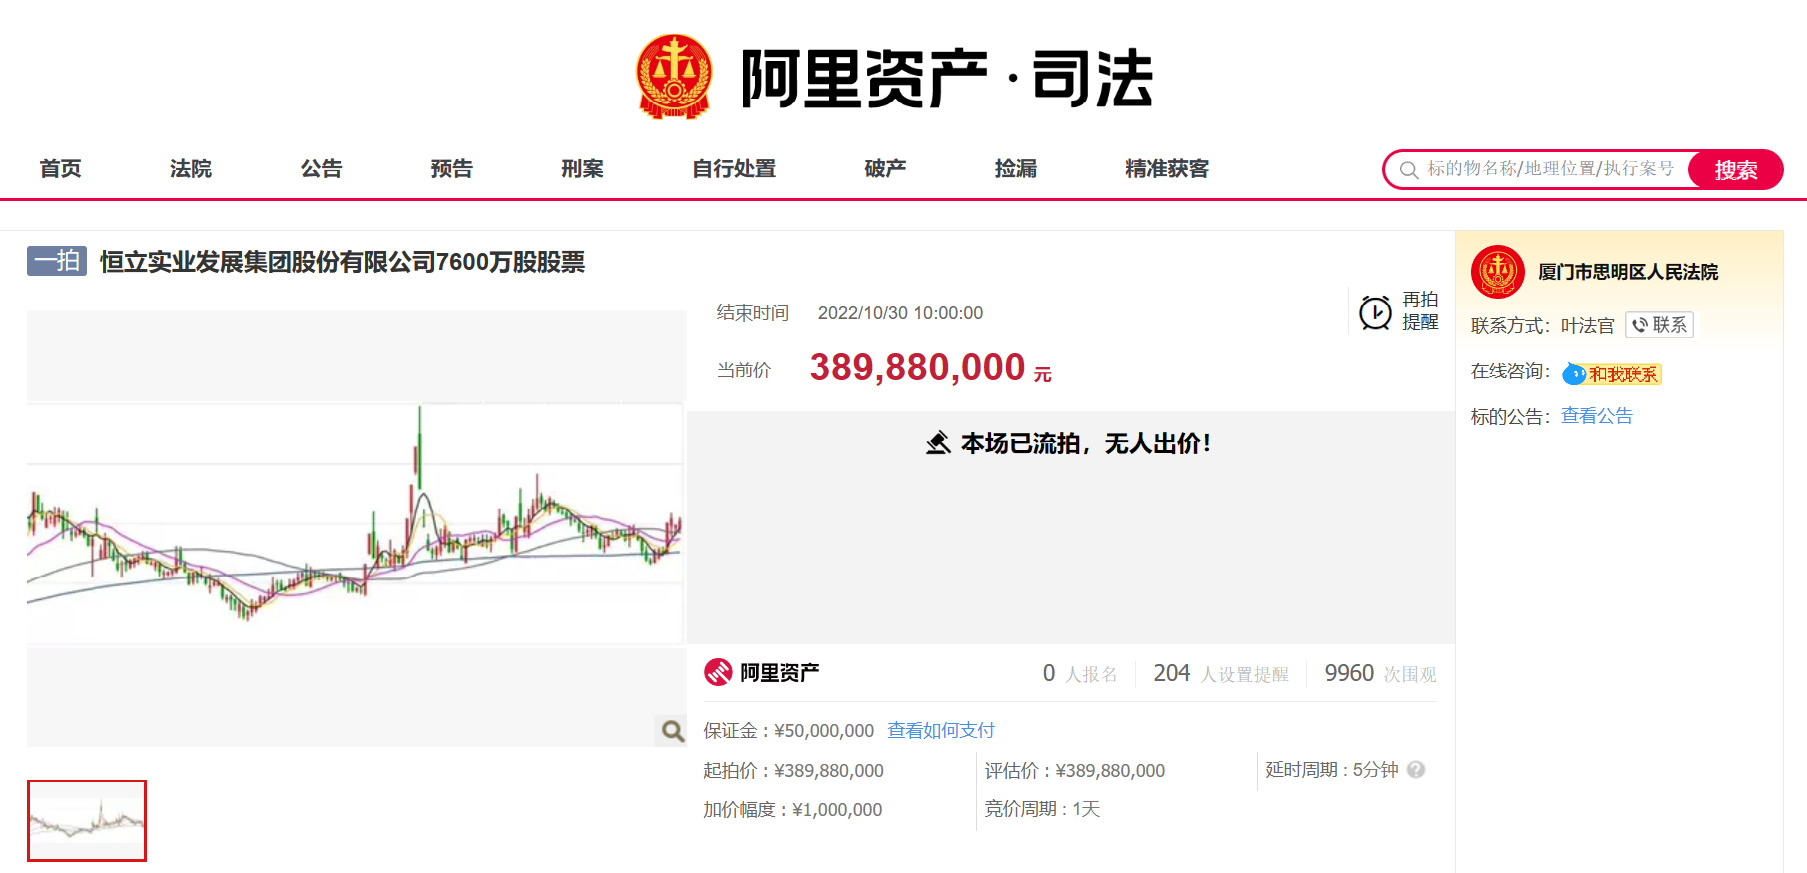Click the Xiamen Siming court emblem
Image resolution: width=1807 pixels, height=873 pixels.
(x=1497, y=272)
